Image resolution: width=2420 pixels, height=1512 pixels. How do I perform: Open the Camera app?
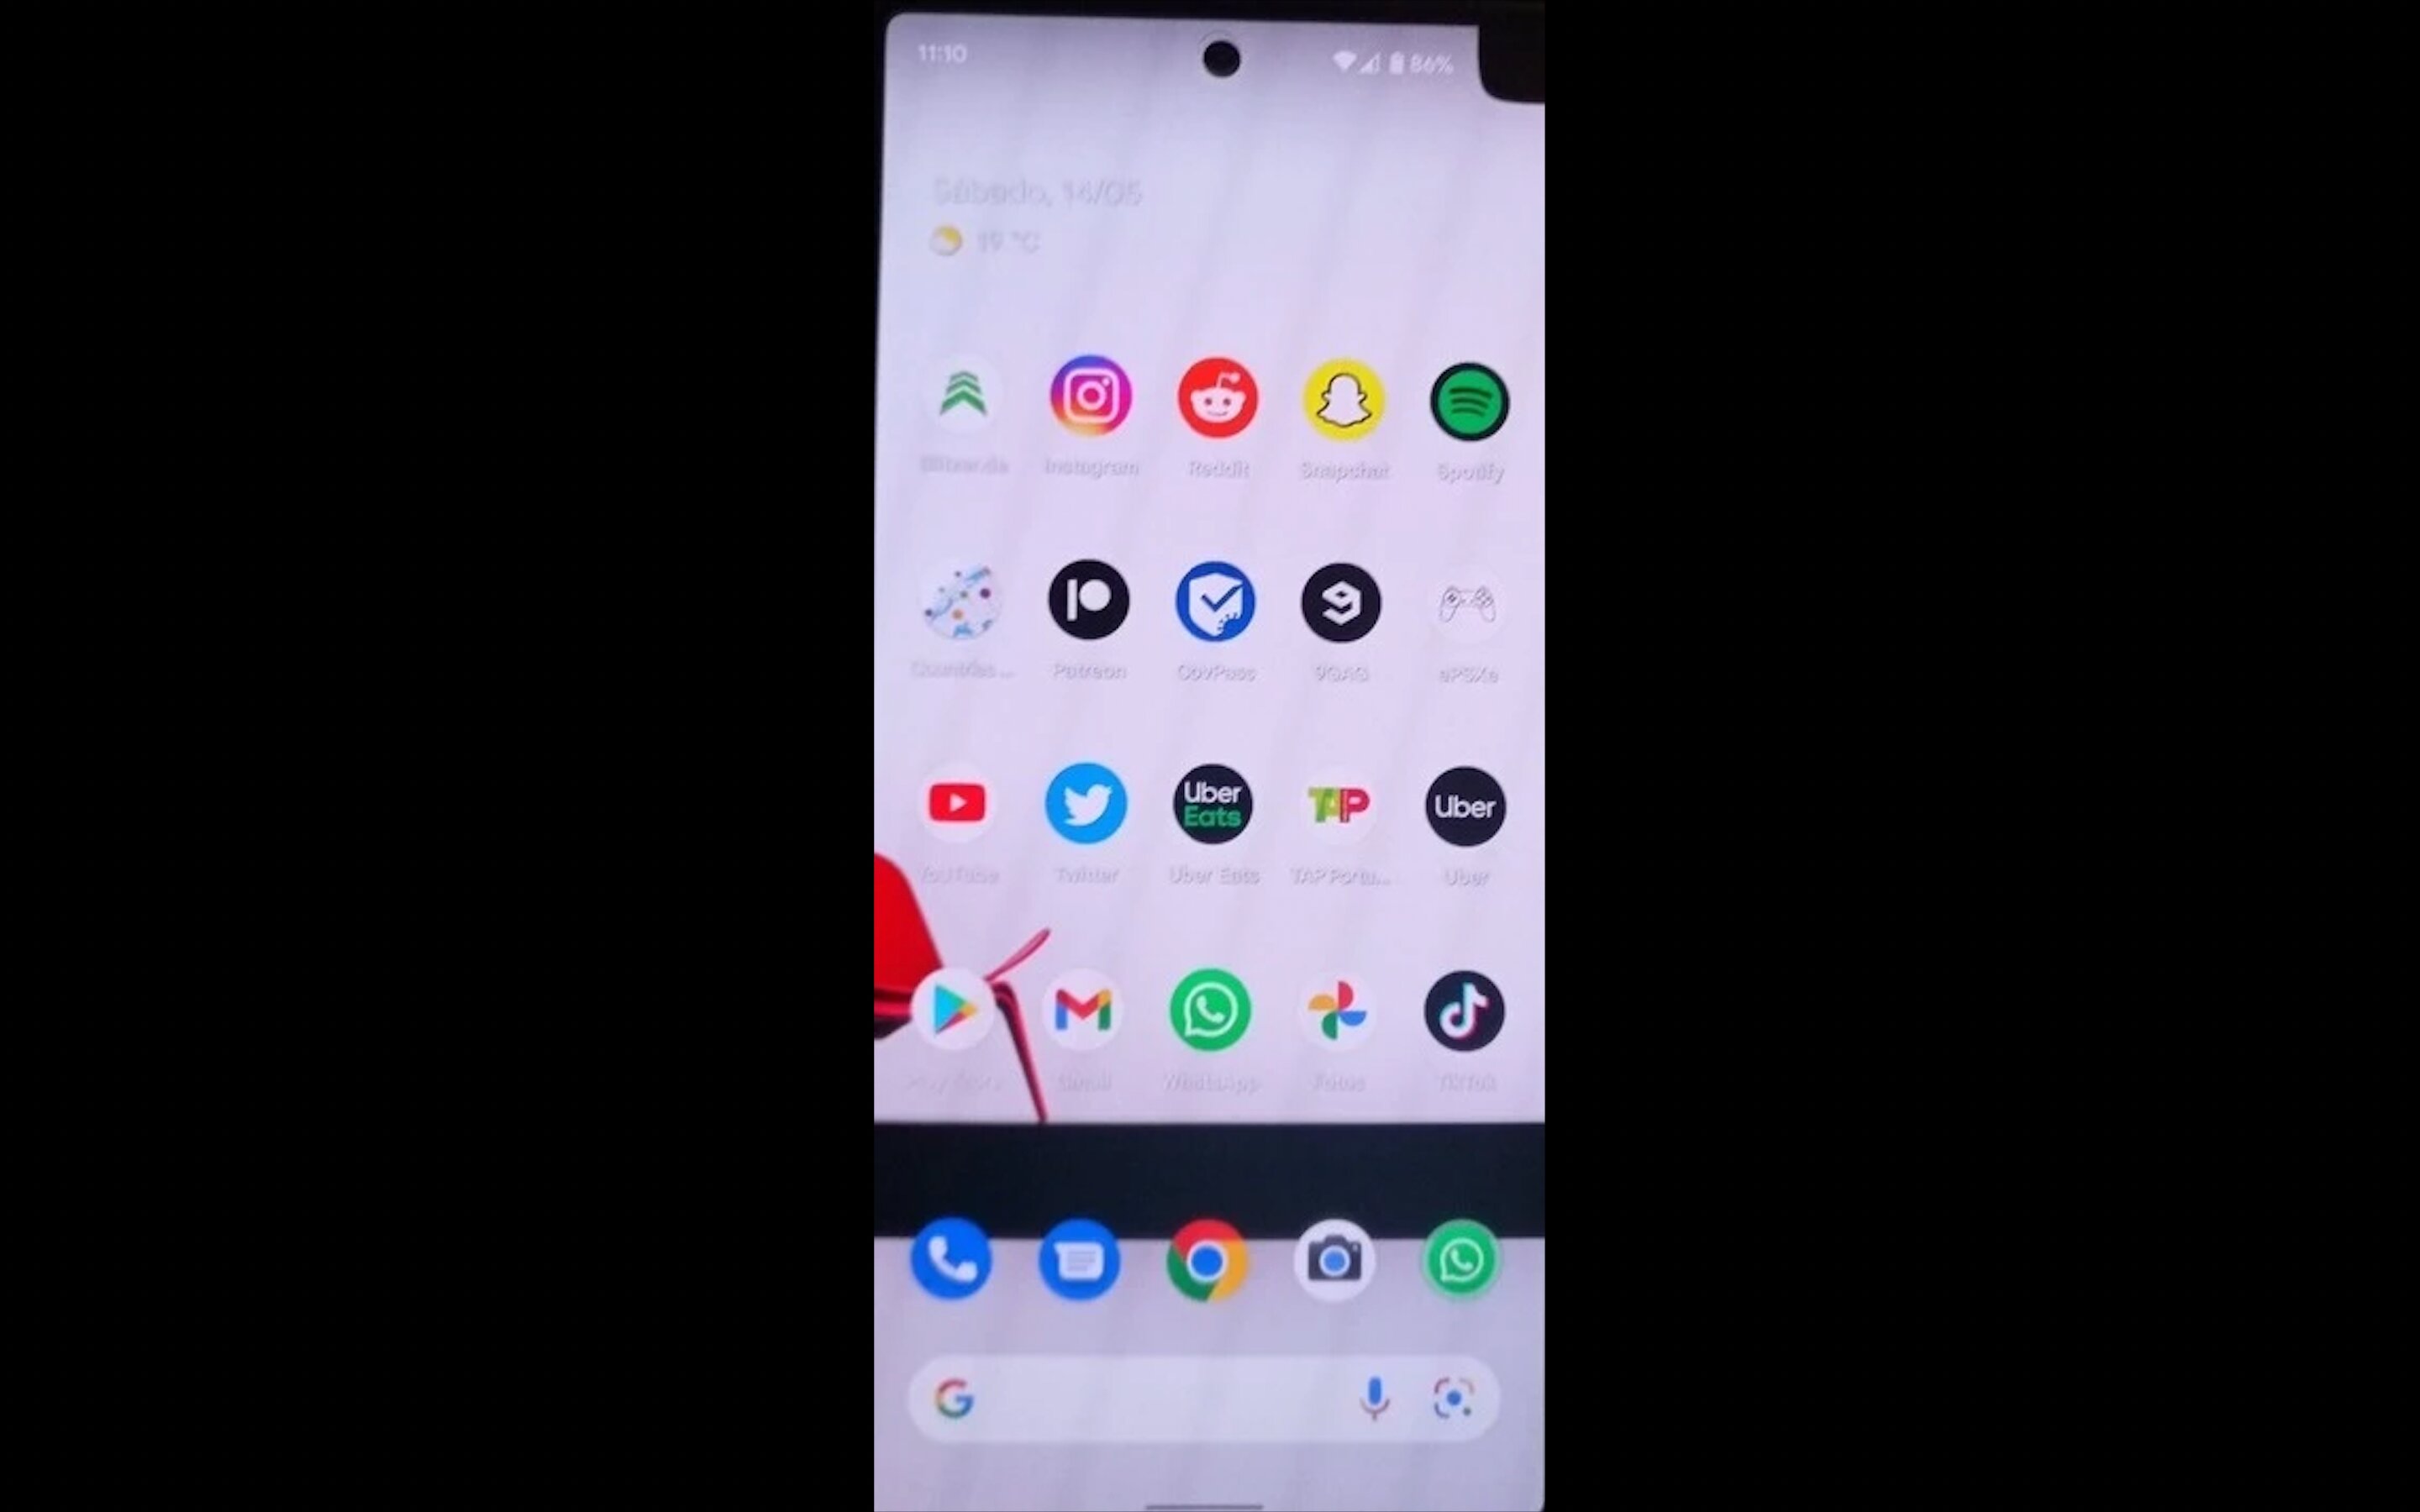pos(1333,1257)
